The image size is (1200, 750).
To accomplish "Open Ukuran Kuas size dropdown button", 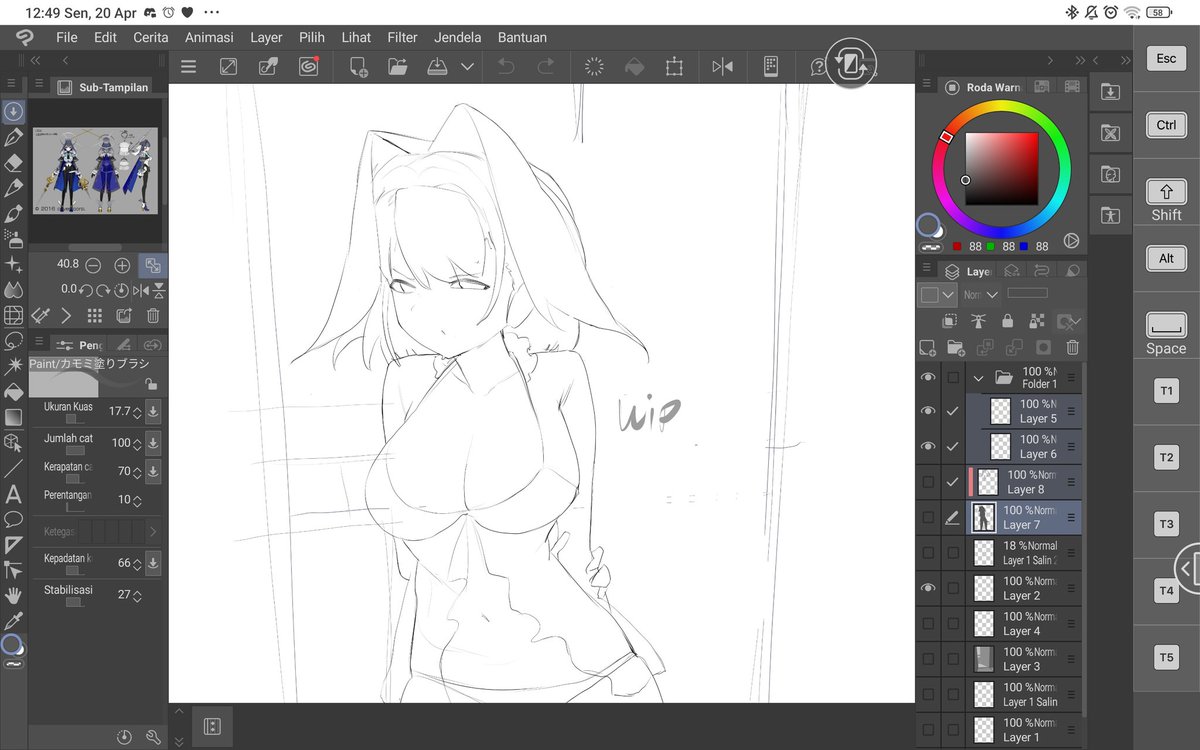I will (153, 411).
